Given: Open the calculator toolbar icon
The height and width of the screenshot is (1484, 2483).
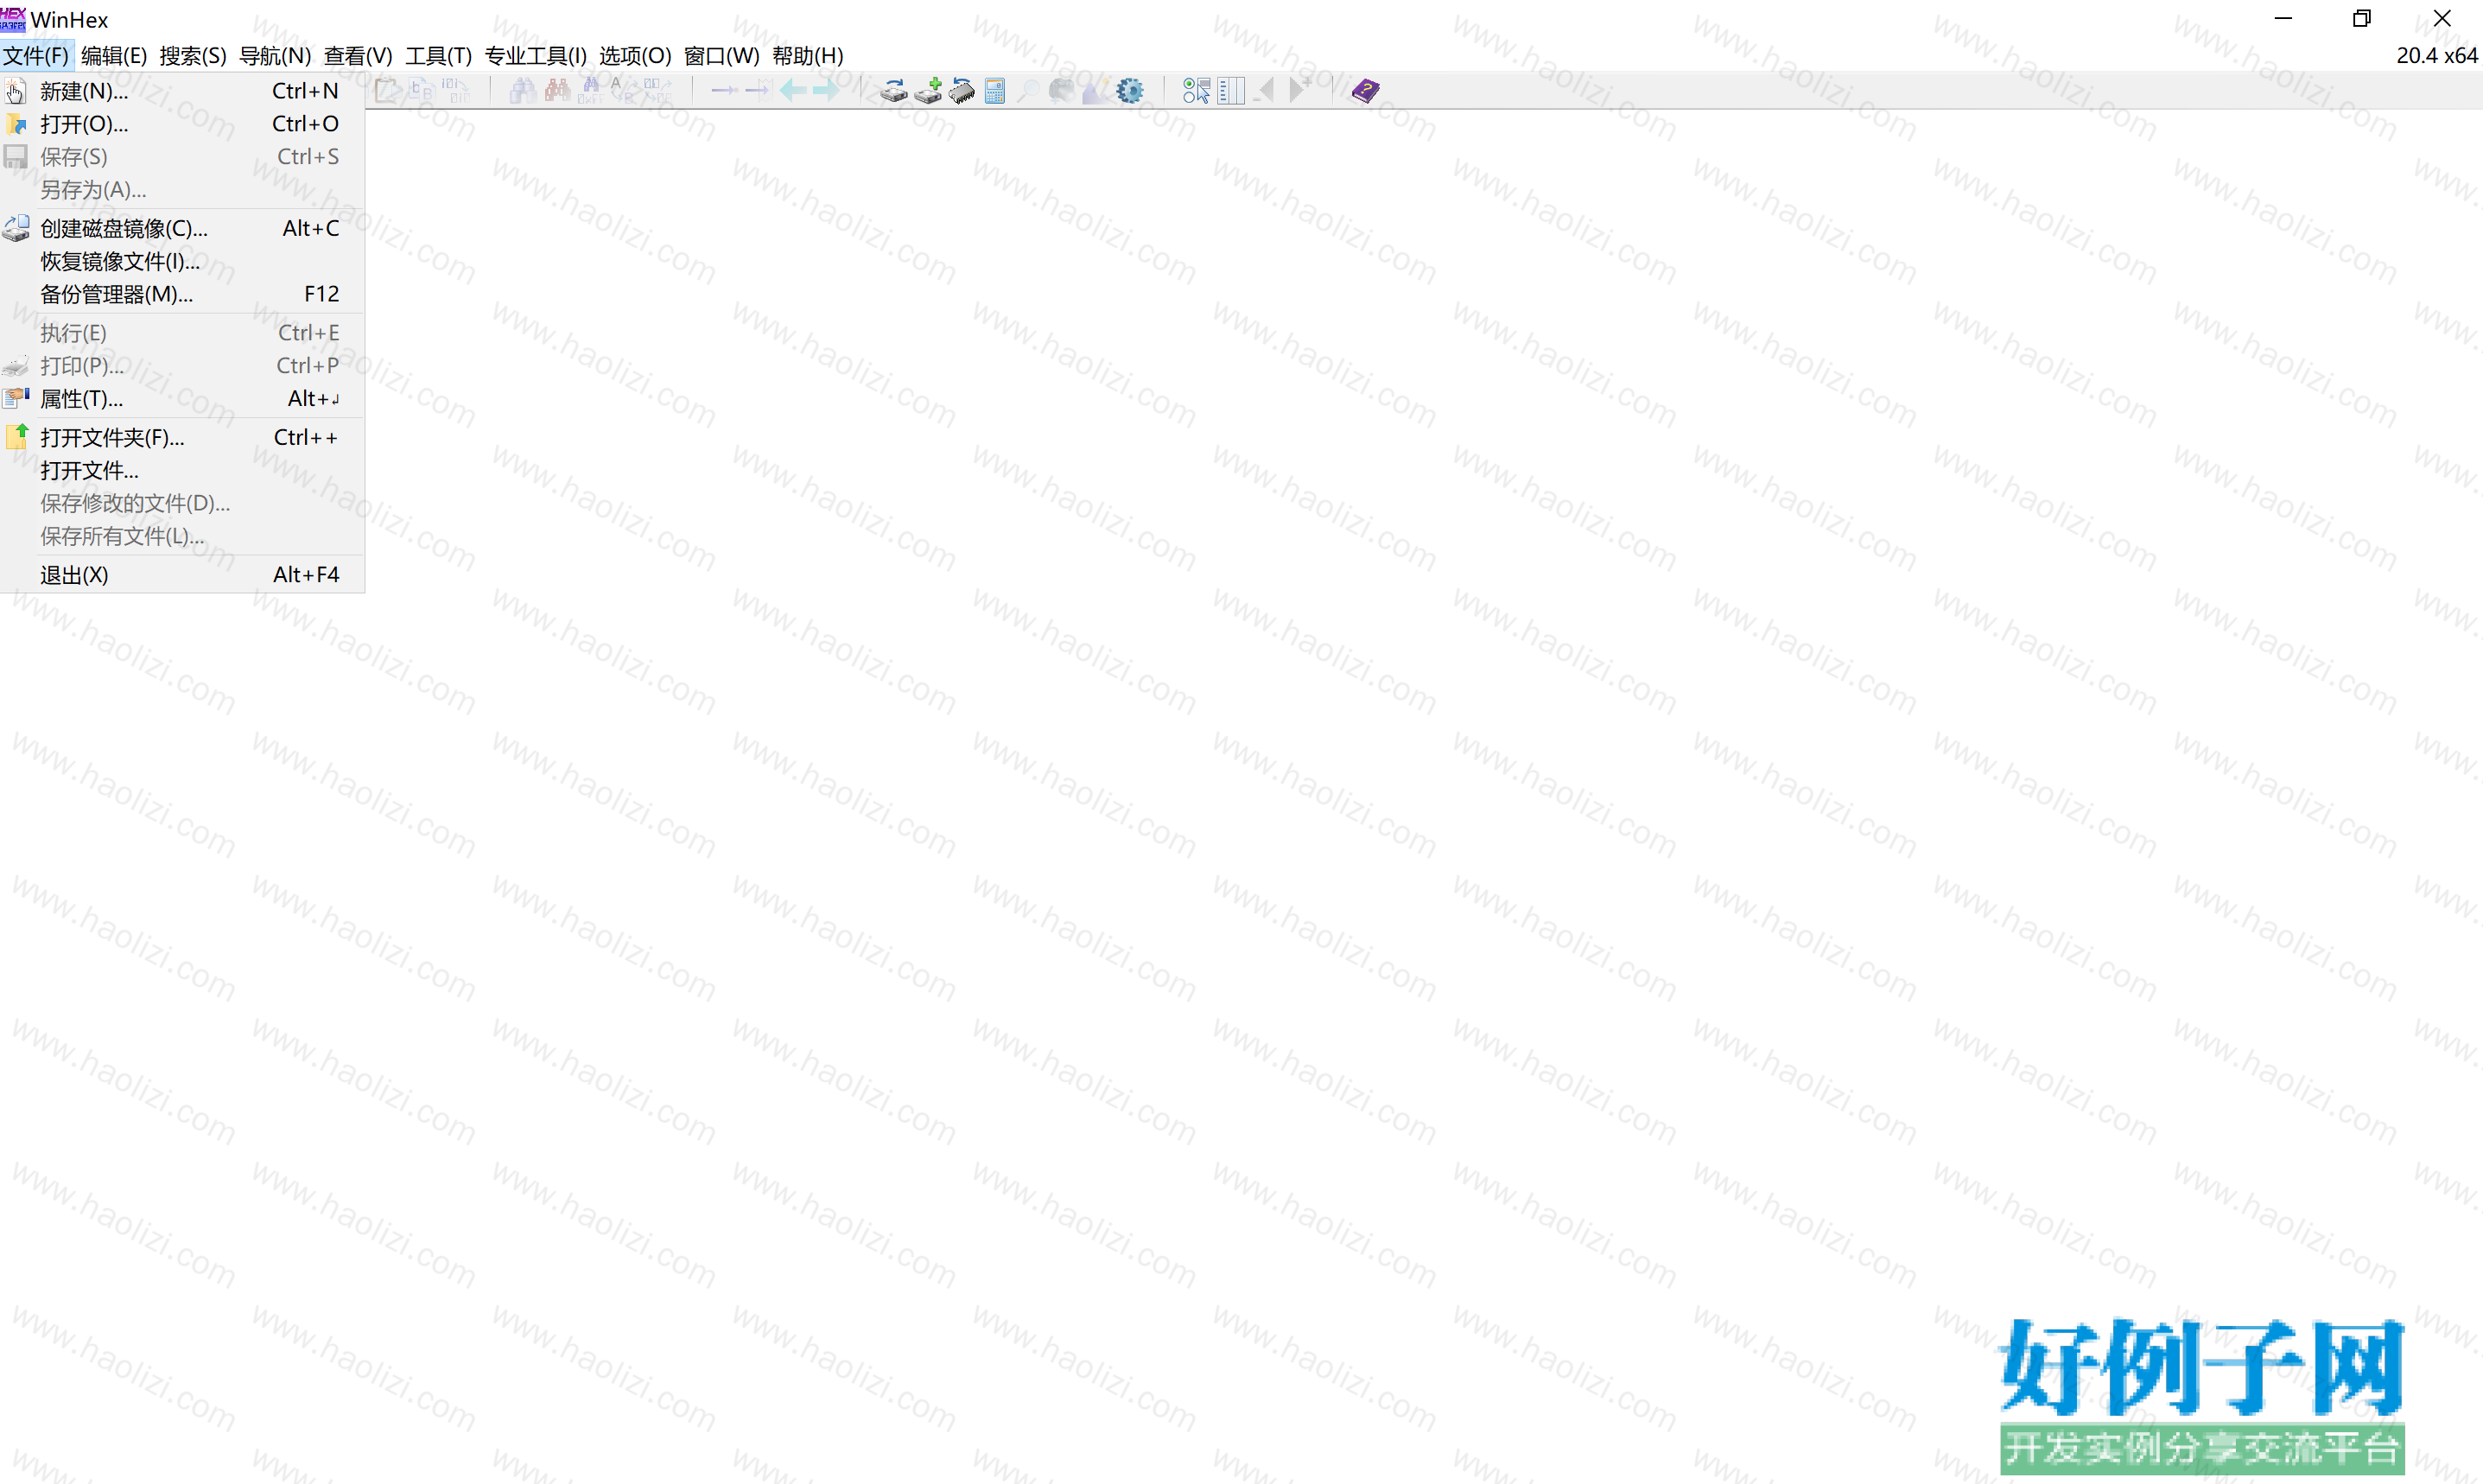Looking at the screenshot, I should pos(995,91).
